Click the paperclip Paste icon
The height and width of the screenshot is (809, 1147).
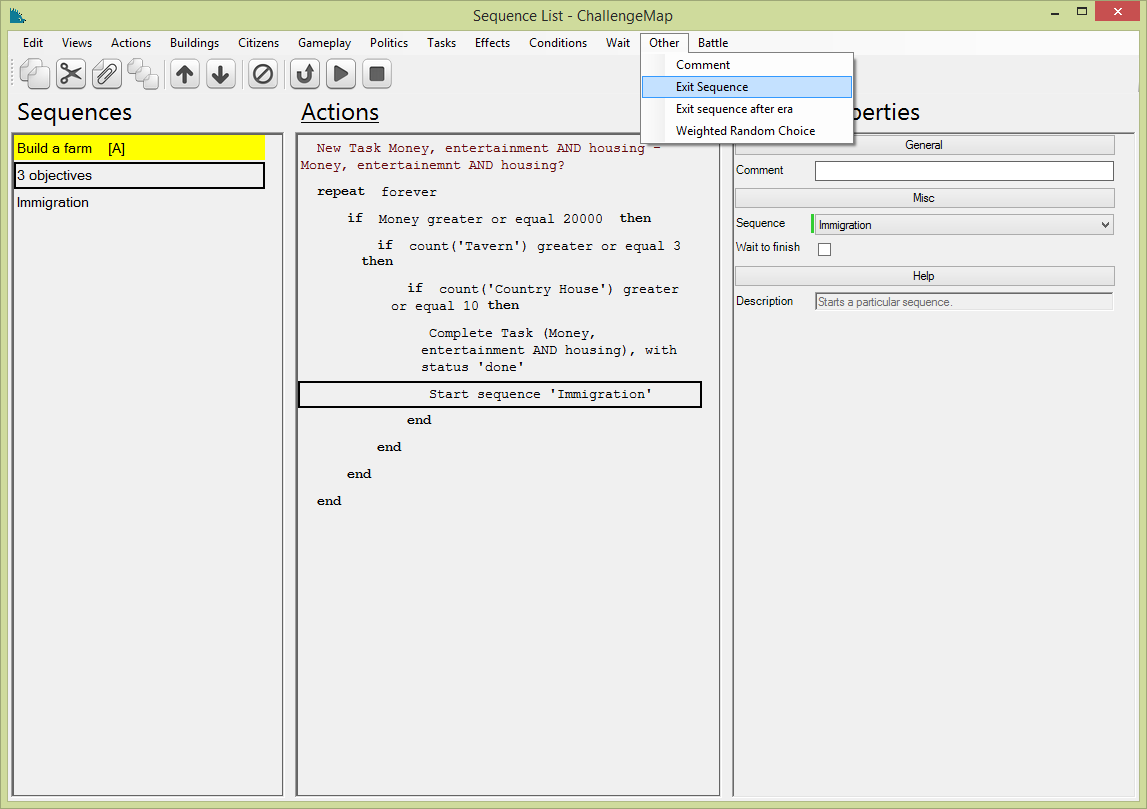(x=107, y=74)
